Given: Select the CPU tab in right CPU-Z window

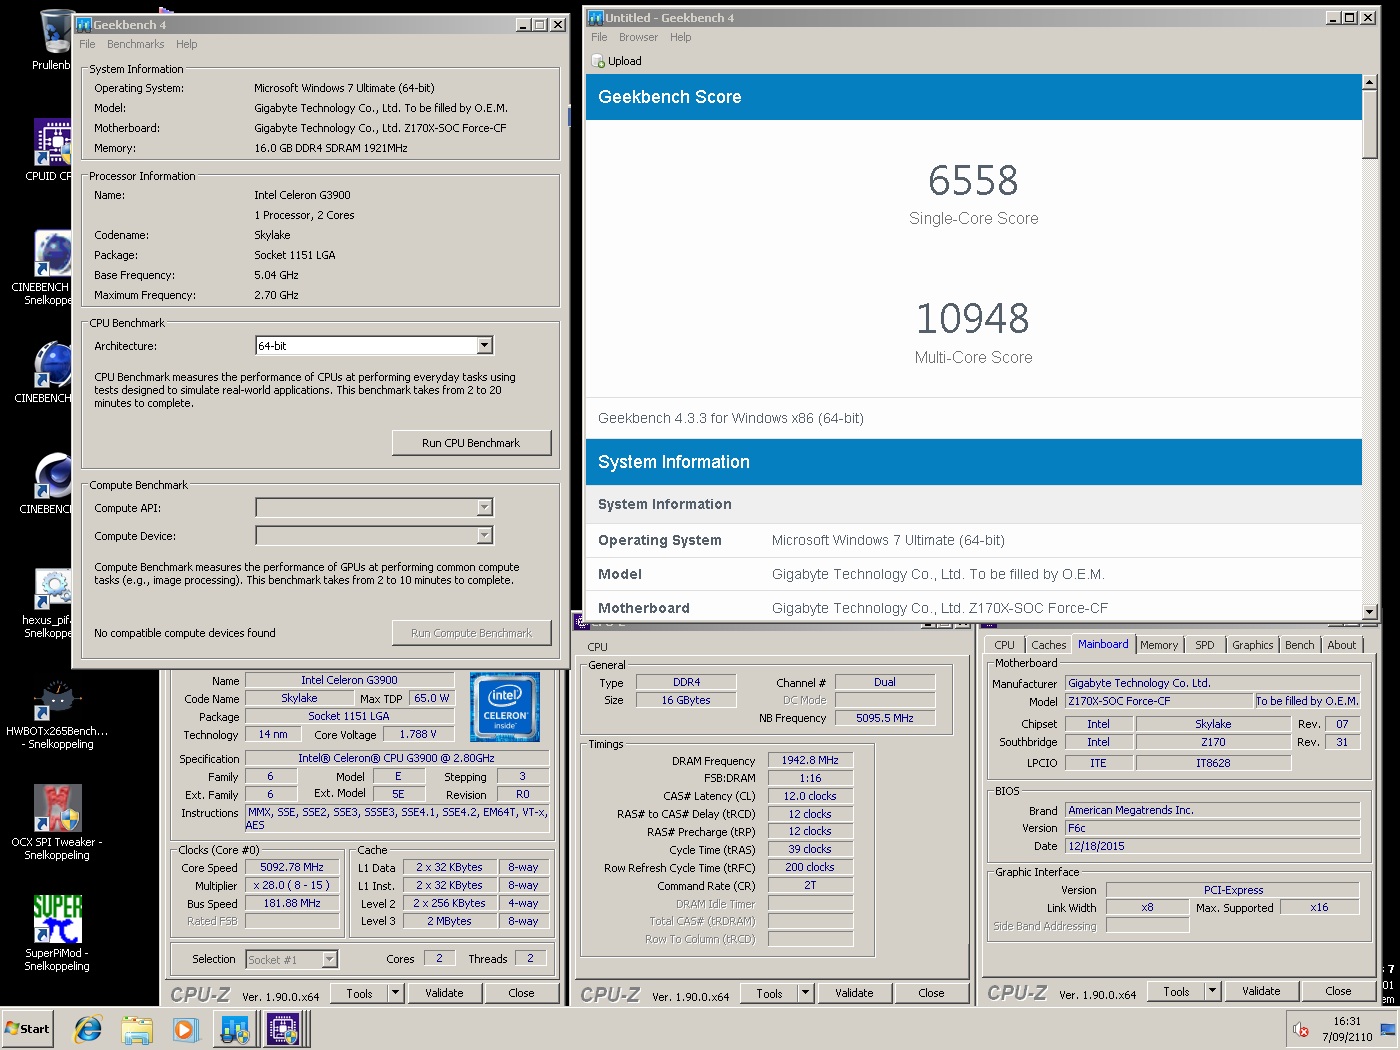Looking at the screenshot, I should [x=1004, y=645].
